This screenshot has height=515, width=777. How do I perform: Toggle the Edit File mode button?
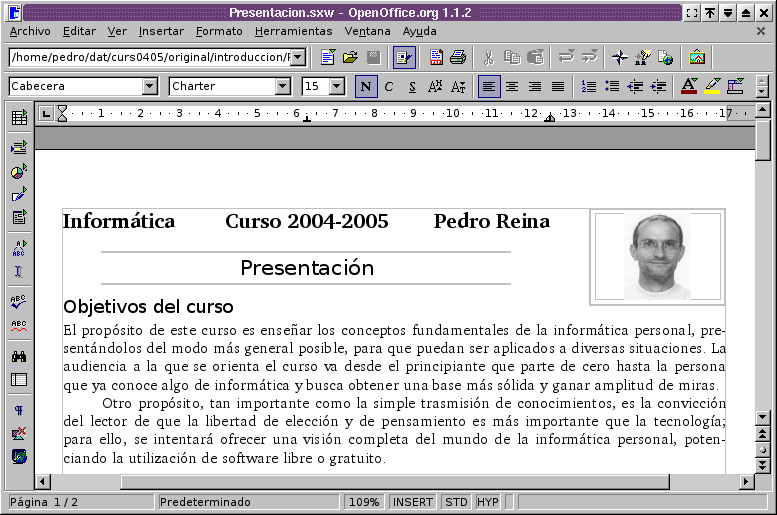click(404, 57)
